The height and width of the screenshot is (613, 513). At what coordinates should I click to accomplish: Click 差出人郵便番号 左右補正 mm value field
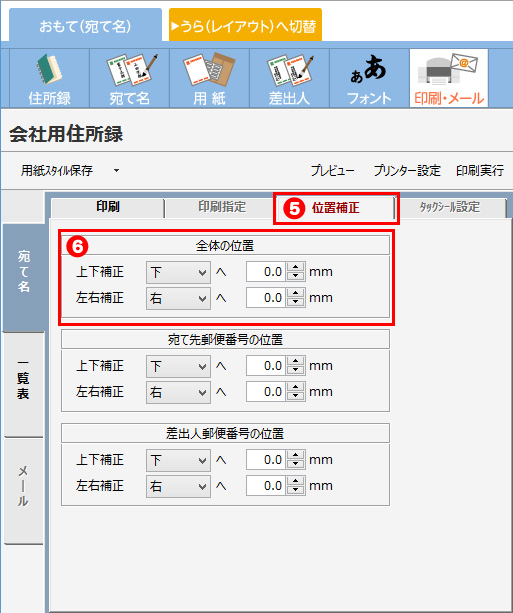(266, 486)
